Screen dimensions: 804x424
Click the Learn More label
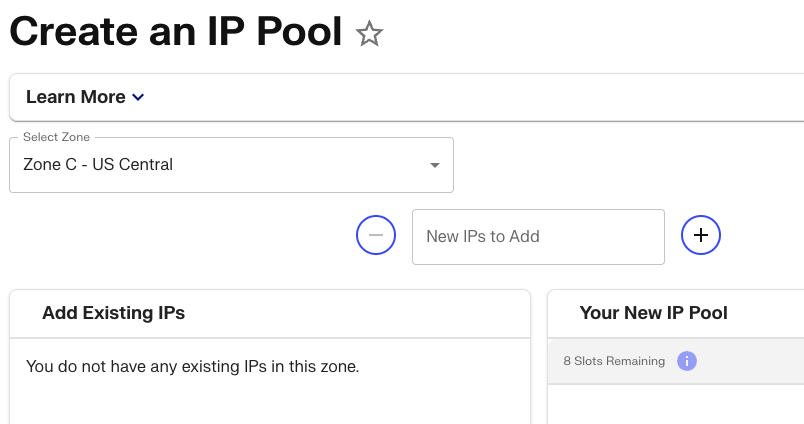pyautogui.click(x=76, y=97)
